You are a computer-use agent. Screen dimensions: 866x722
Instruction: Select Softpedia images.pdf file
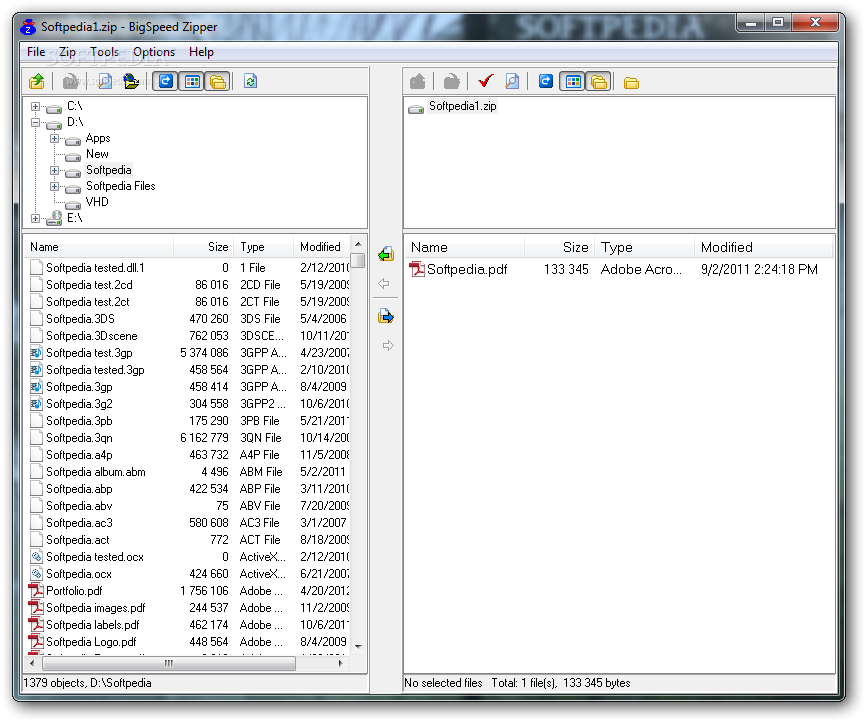click(96, 608)
